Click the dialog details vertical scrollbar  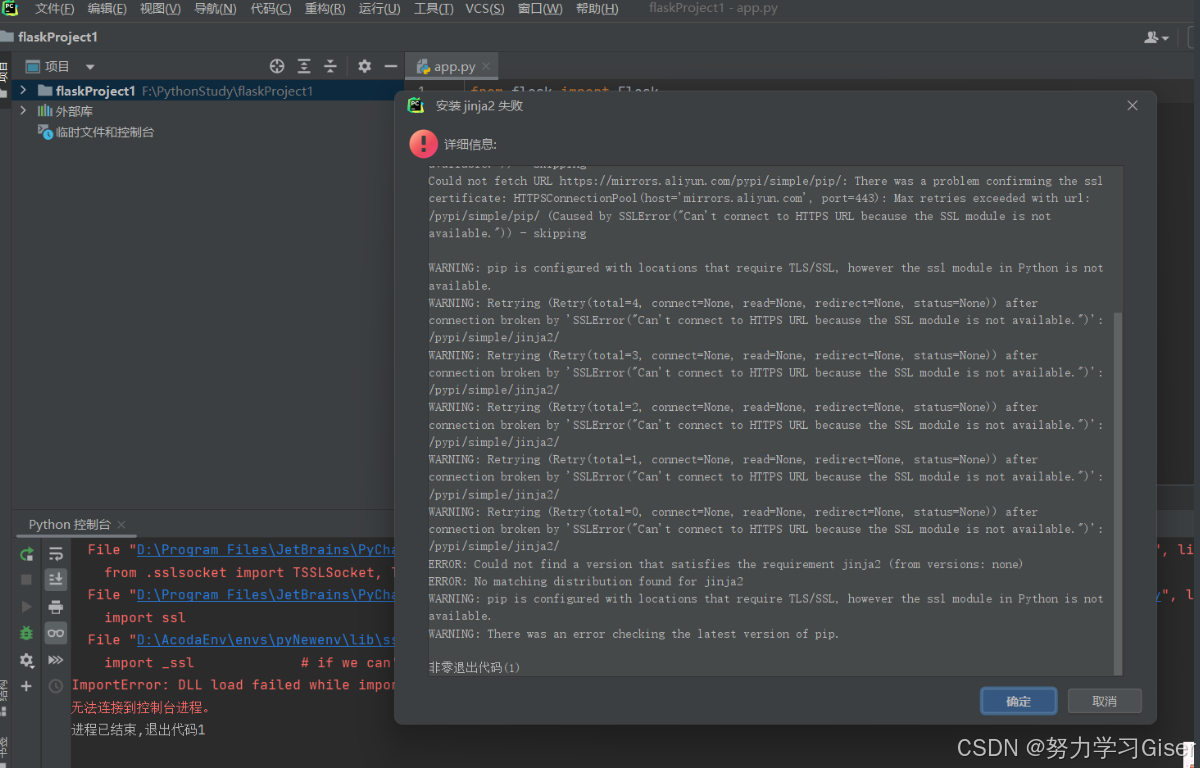click(1118, 492)
